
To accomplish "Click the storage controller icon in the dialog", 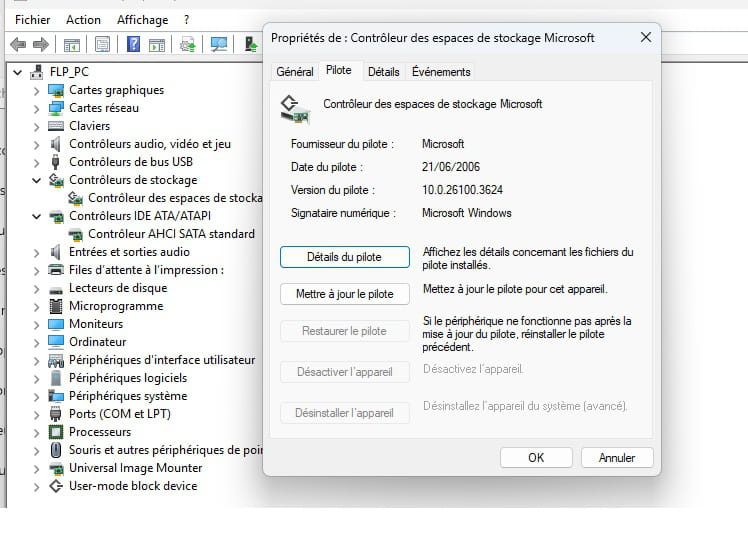I will 295,109.
